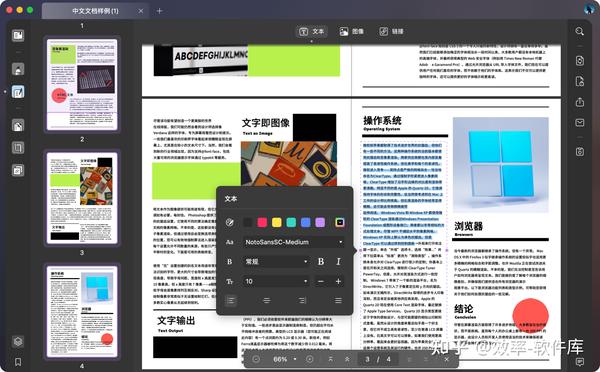Open search with the magnifier icon
Viewport: 600px width, 372px height.
[x=579, y=31]
